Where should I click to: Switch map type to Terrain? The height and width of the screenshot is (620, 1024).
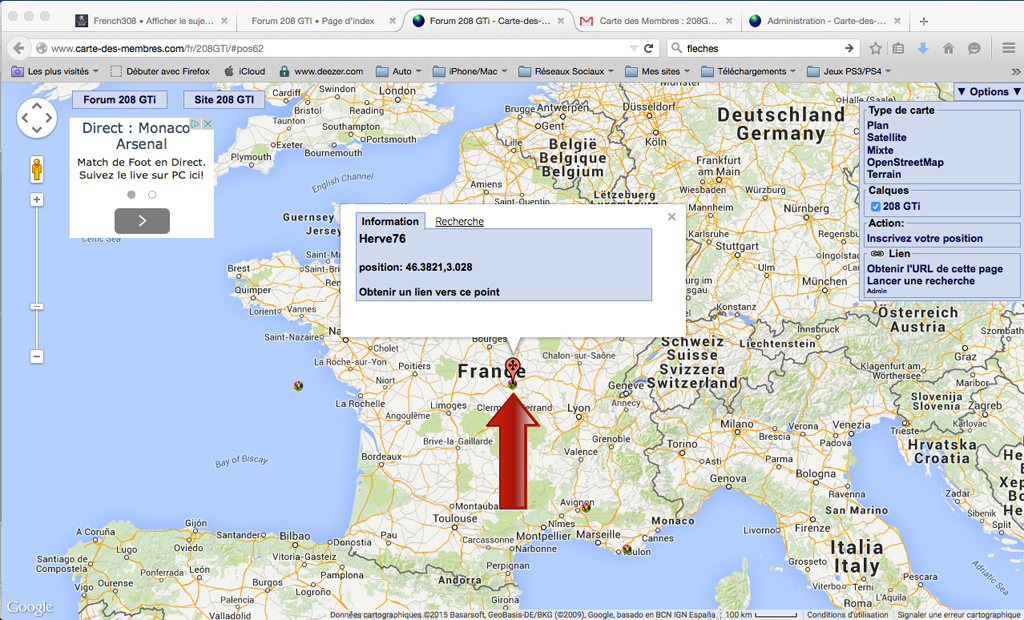point(884,174)
